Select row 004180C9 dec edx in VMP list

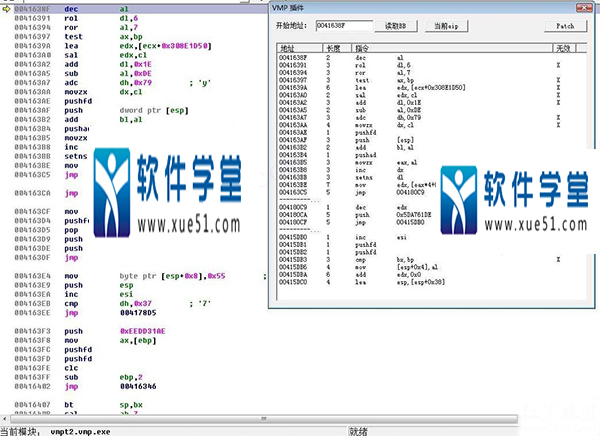pyautogui.click(x=359, y=207)
